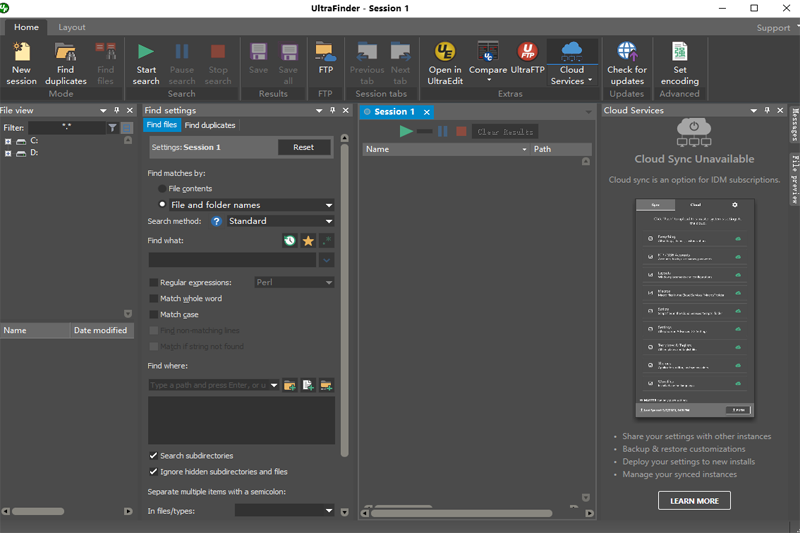Open search history clock icon
800x533 pixels.
click(290, 241)
